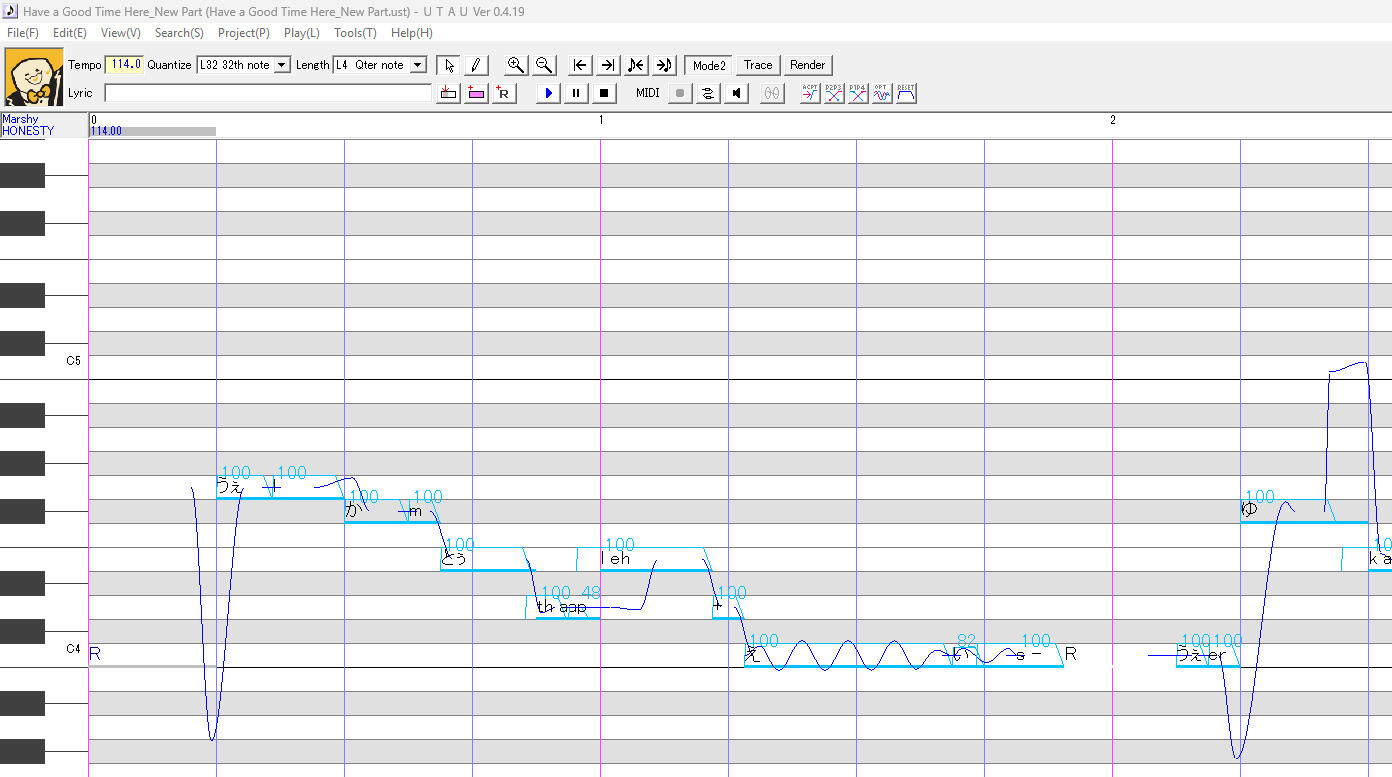This screenshot has width=1392, height=777.
Task: Stop playback with the square button
Action: 604,93
